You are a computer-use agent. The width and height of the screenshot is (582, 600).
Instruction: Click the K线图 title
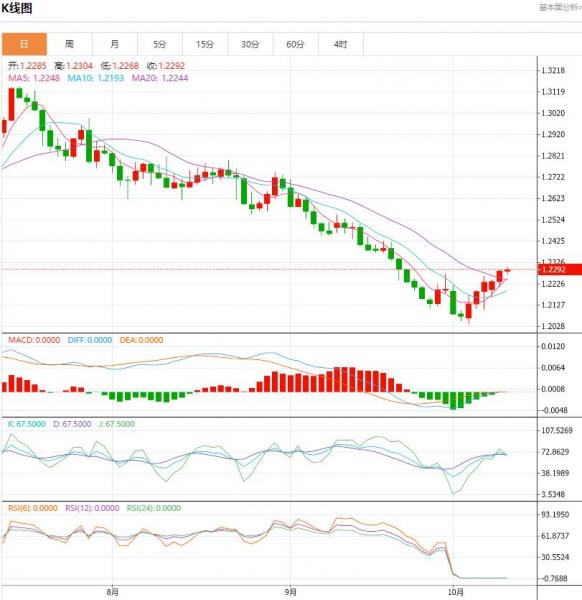(x=17, y=8)
